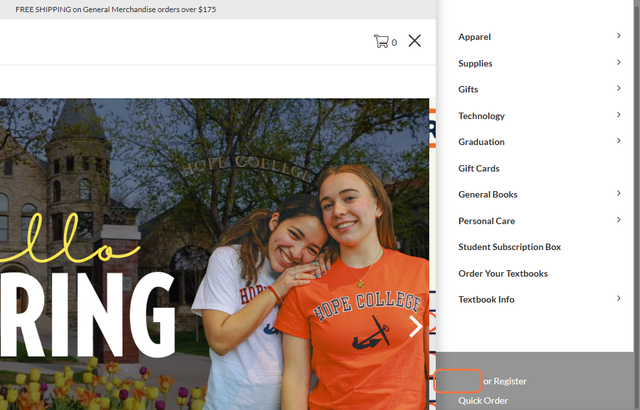Click the hello spring hero banner image

point(214,254)
